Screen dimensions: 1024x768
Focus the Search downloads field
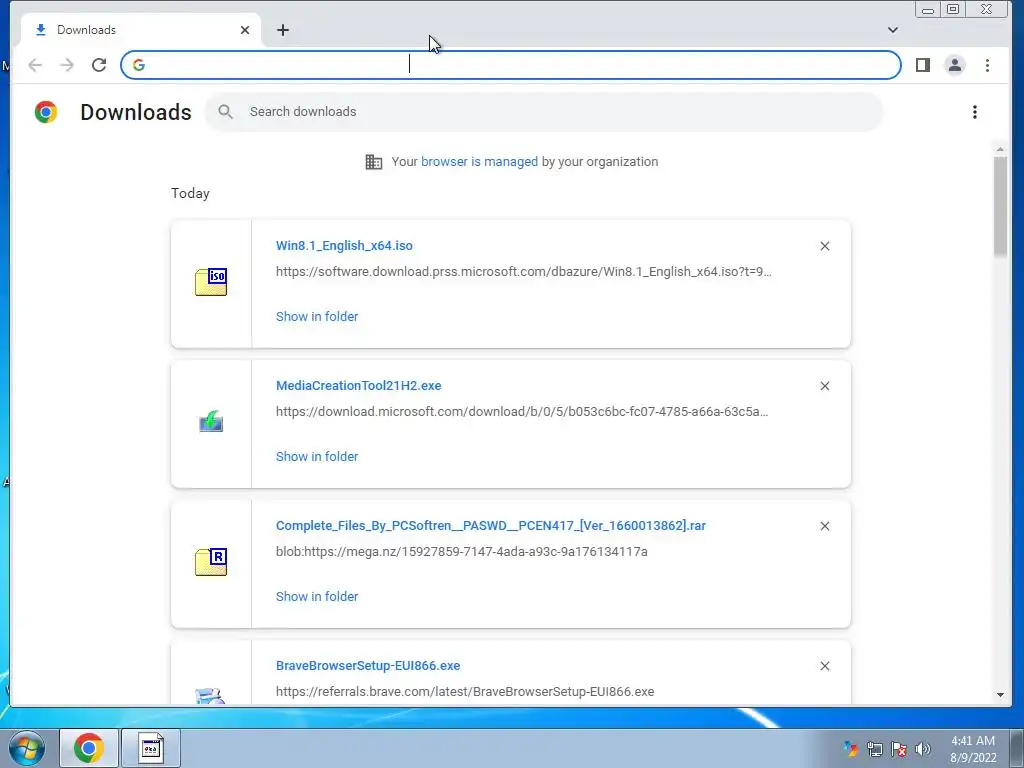click(x=544, y=112)
